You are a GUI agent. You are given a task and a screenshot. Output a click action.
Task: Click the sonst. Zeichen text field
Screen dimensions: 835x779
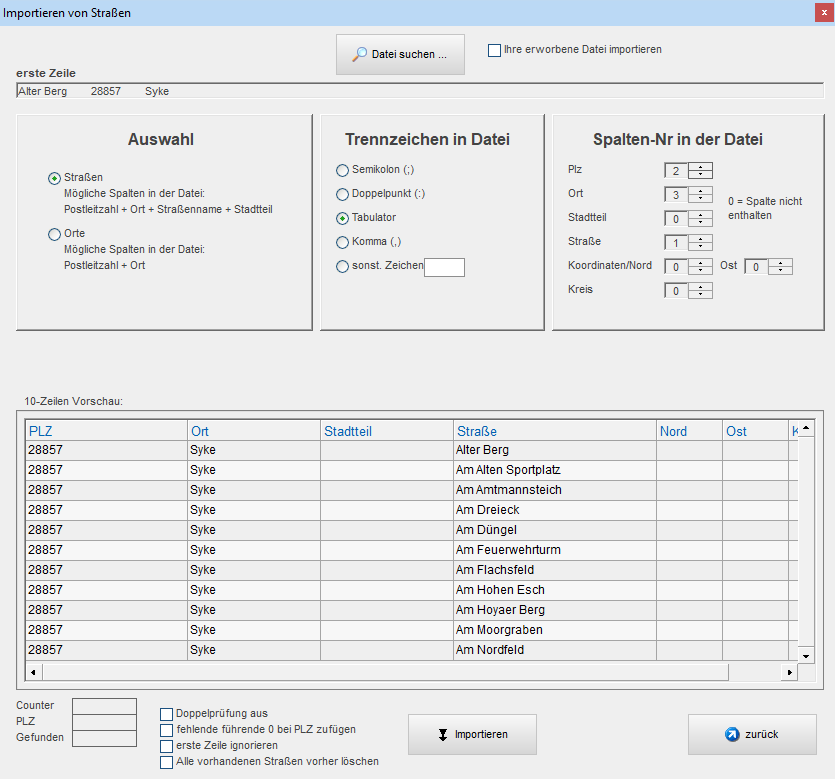click(x=444, y=267)
